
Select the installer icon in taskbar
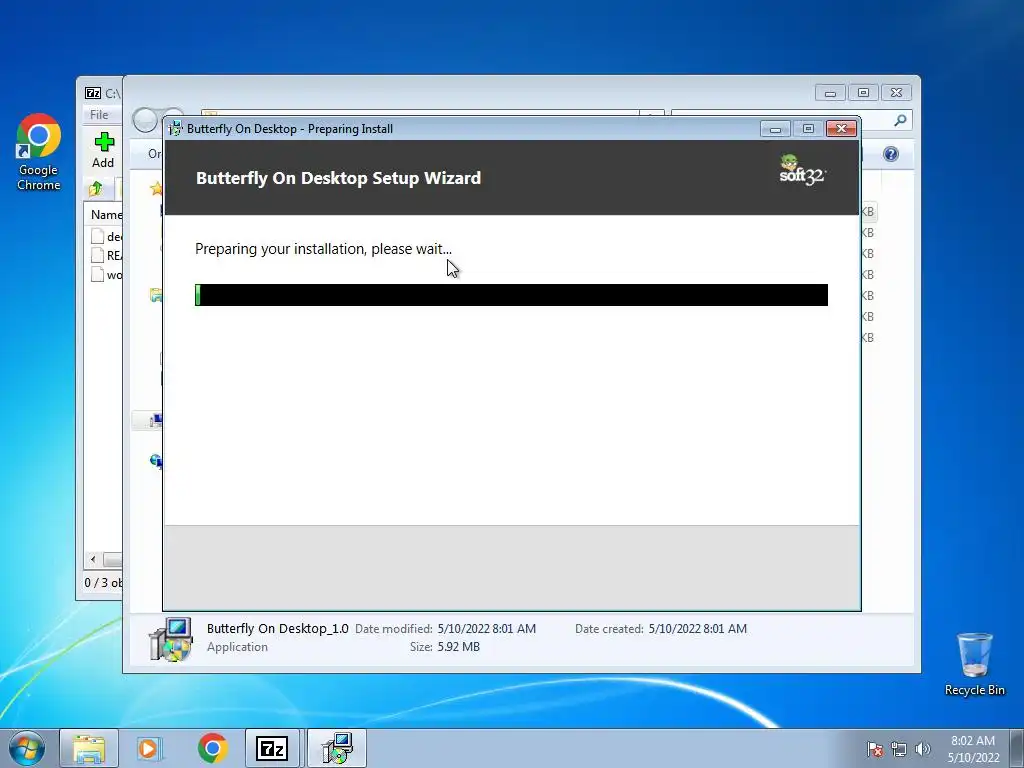tap(337, 748)
